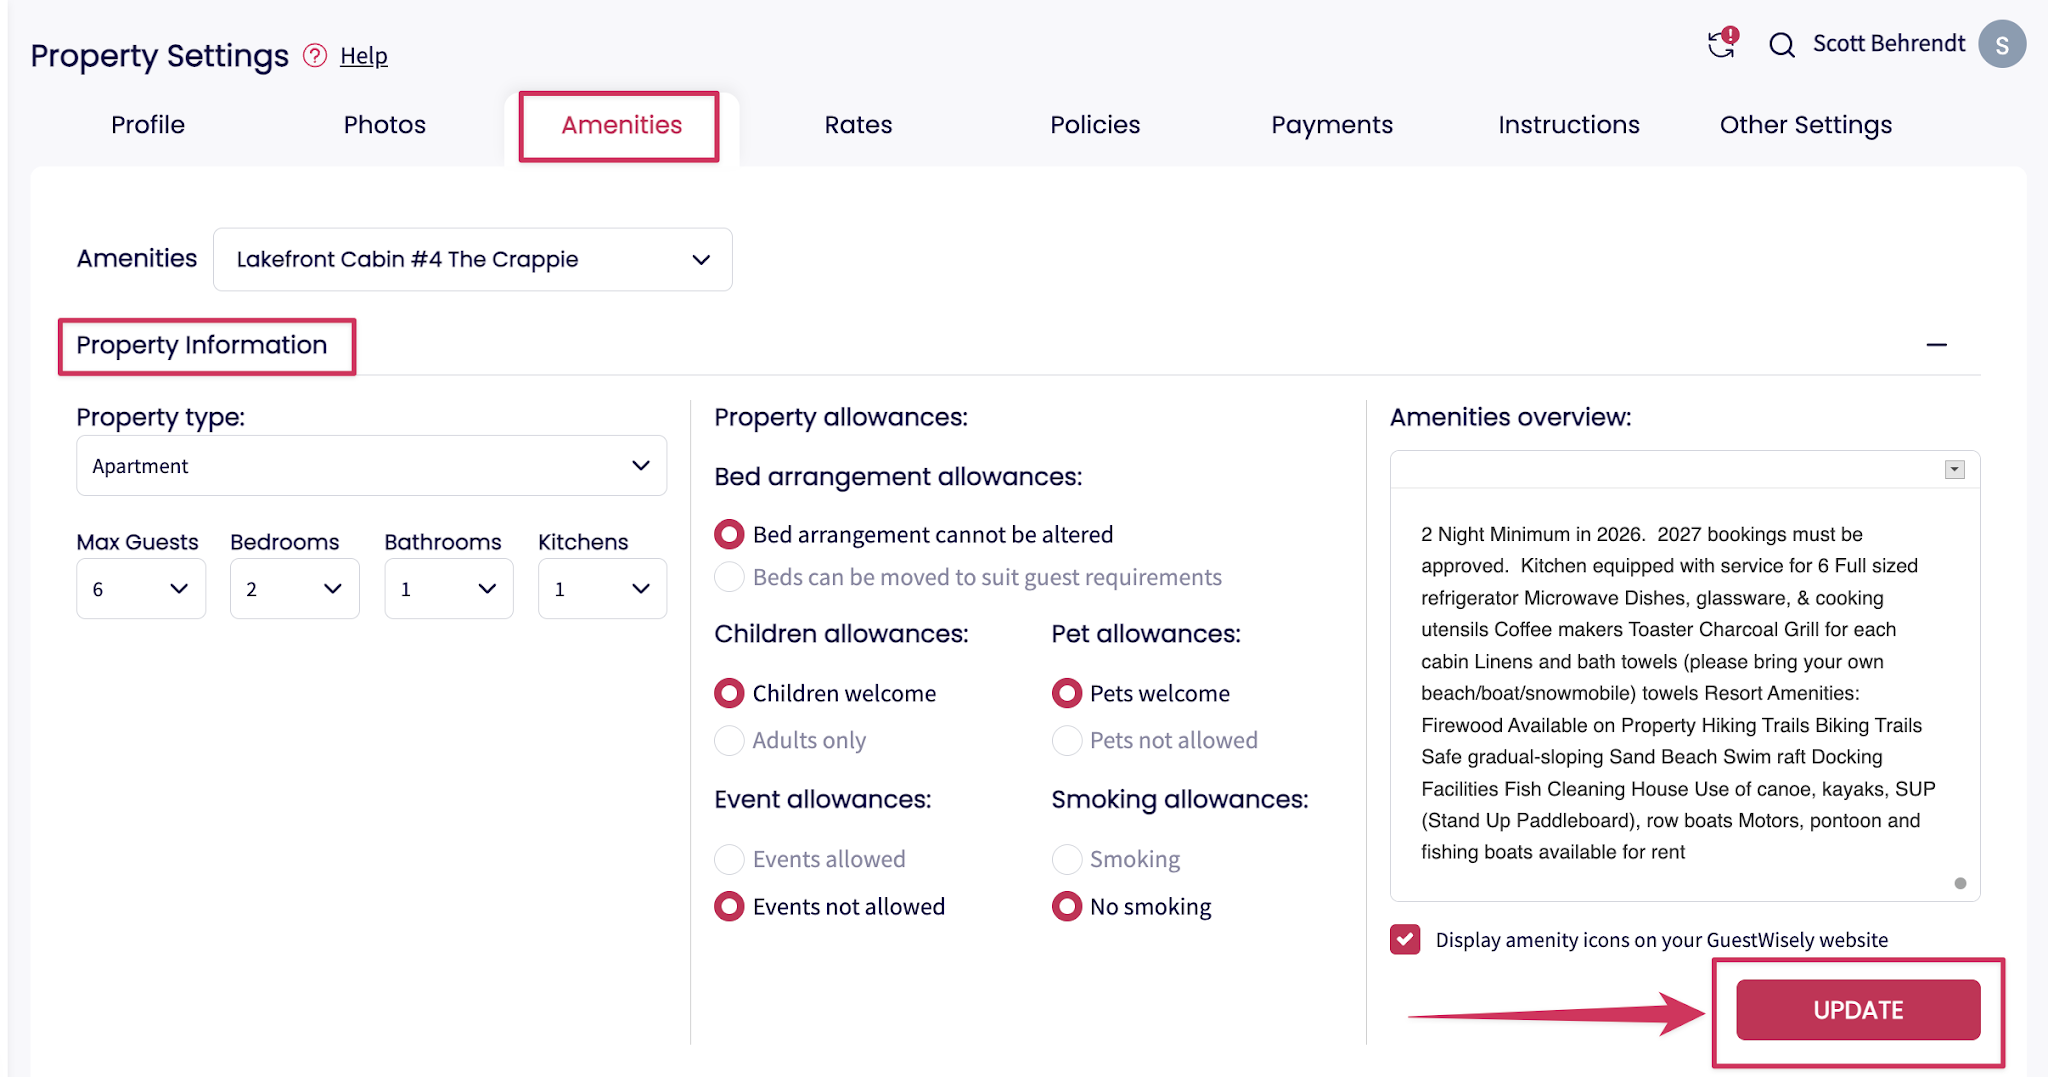
Task: Select Pets not allowed
Action: click(x=1067, y=740)
